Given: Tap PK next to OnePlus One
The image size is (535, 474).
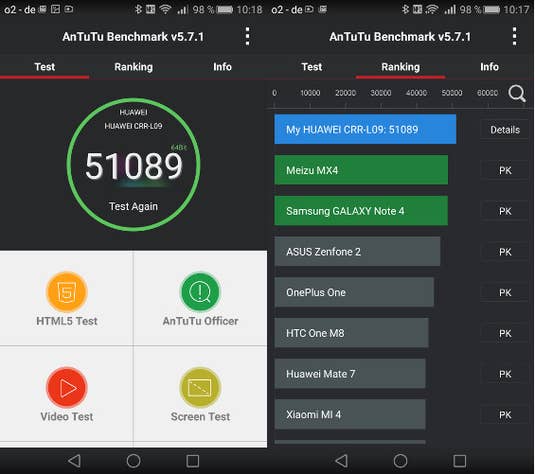Looking at the screenshot, I should click(x=505, y=292).
